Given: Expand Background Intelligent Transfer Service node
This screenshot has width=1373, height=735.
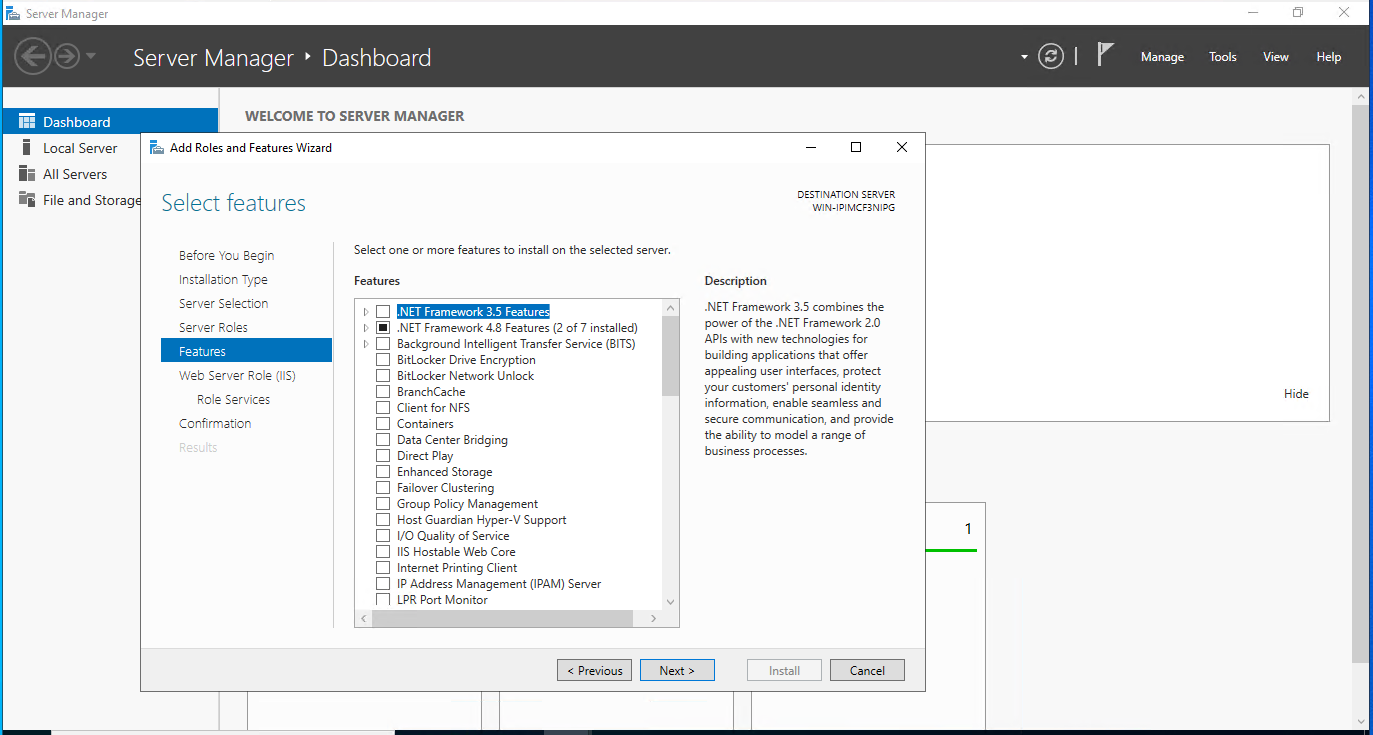Looking at the screenshot, I should [x=366, y=344].
